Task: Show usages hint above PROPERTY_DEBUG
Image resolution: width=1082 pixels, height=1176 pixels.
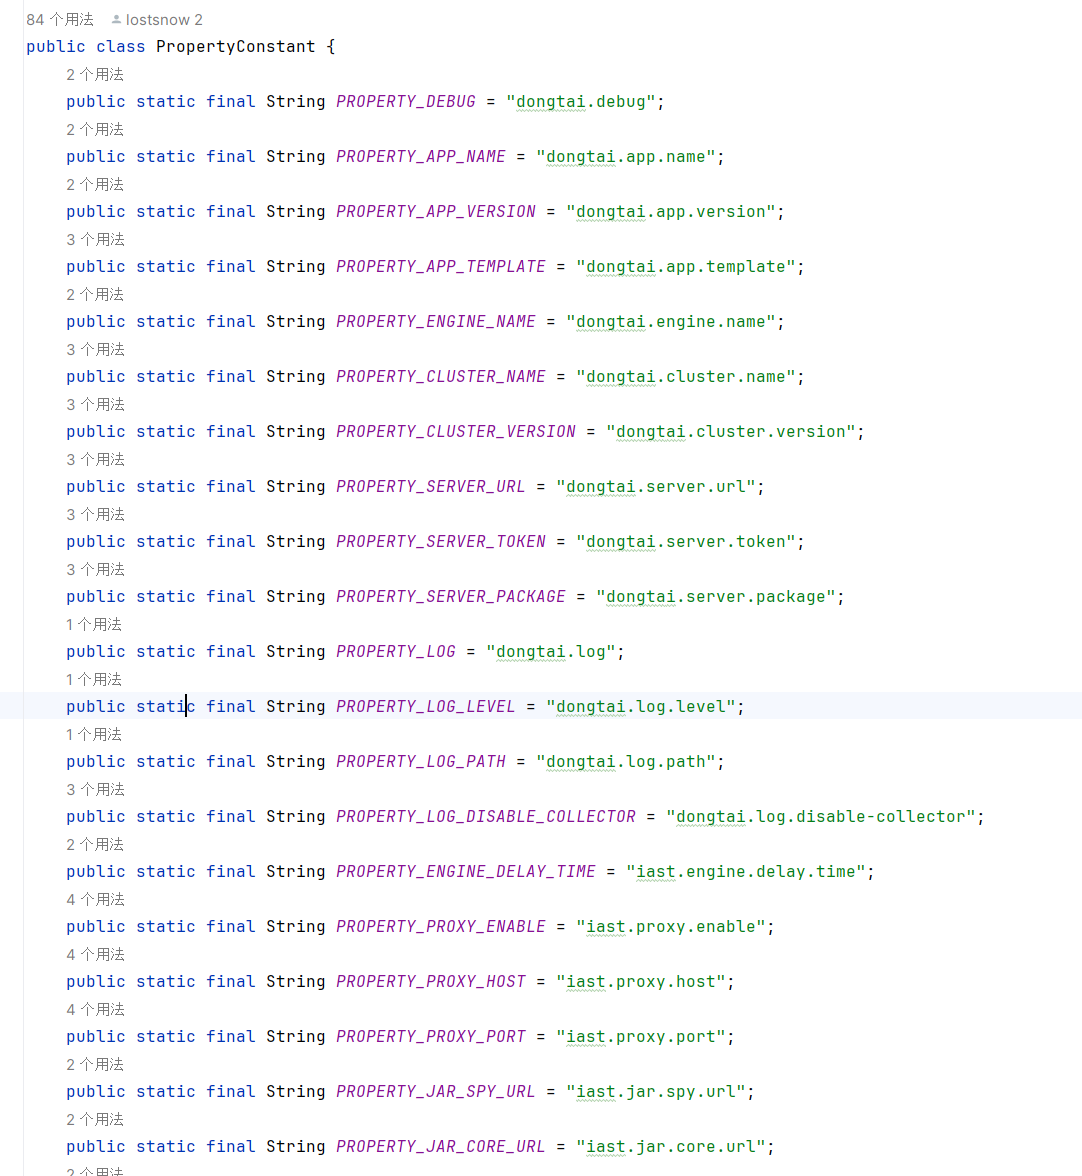Action: [x=95, y=75]
